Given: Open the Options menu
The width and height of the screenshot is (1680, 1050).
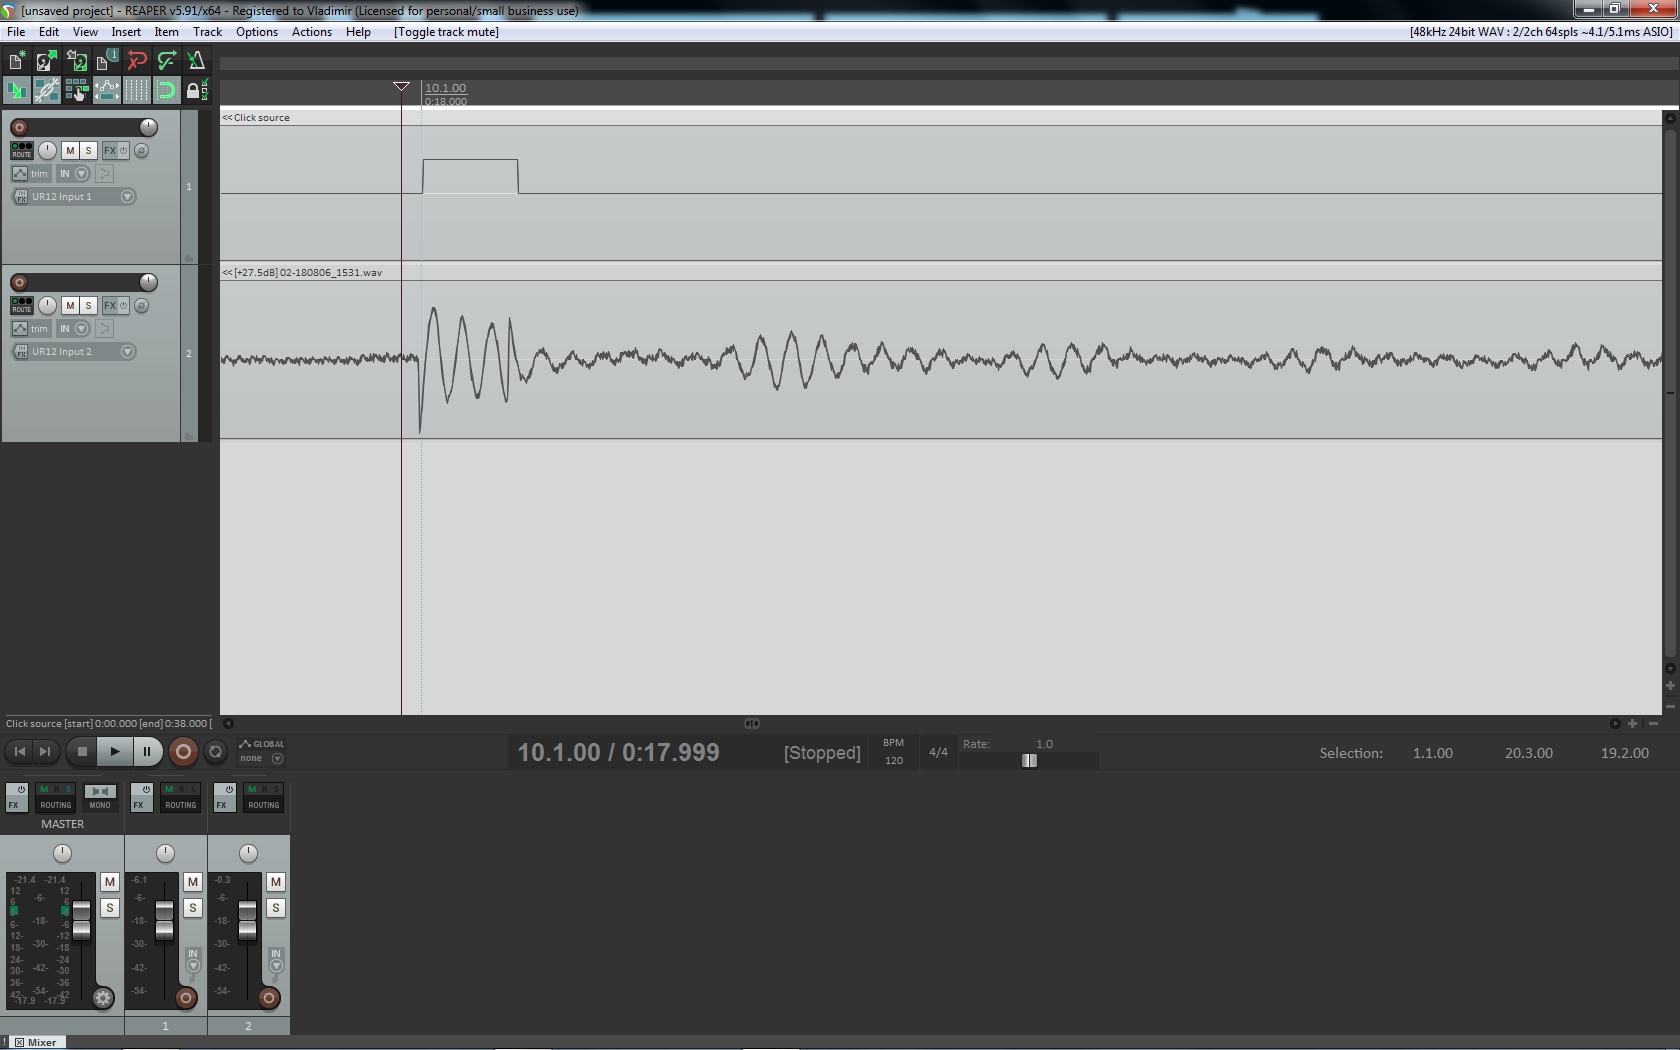Looking at the screenshot, I should pyautogui.click(x=257, y=32).
